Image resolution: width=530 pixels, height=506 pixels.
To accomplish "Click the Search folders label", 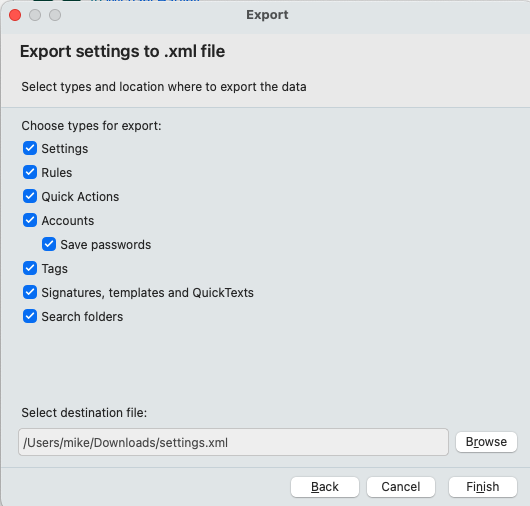I will coord(82,317).
